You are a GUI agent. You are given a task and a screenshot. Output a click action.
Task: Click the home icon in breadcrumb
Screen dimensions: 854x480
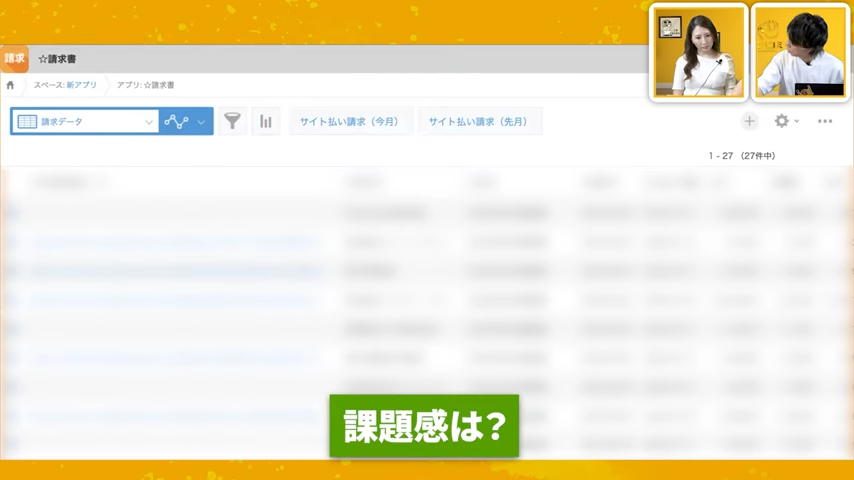click(x=10, y=85)
